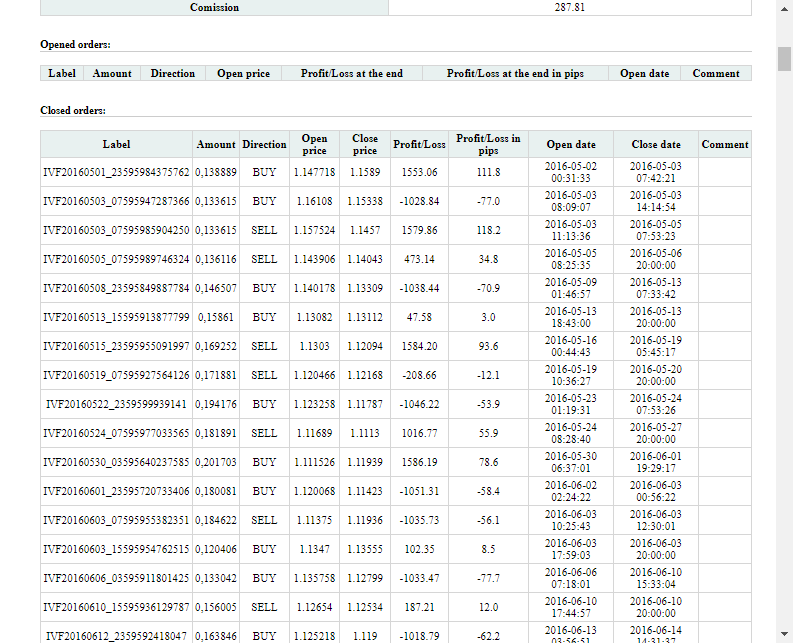Click amount cell 0,201703
The height and width of the screenshot is (643, 793).
(216, 462)
